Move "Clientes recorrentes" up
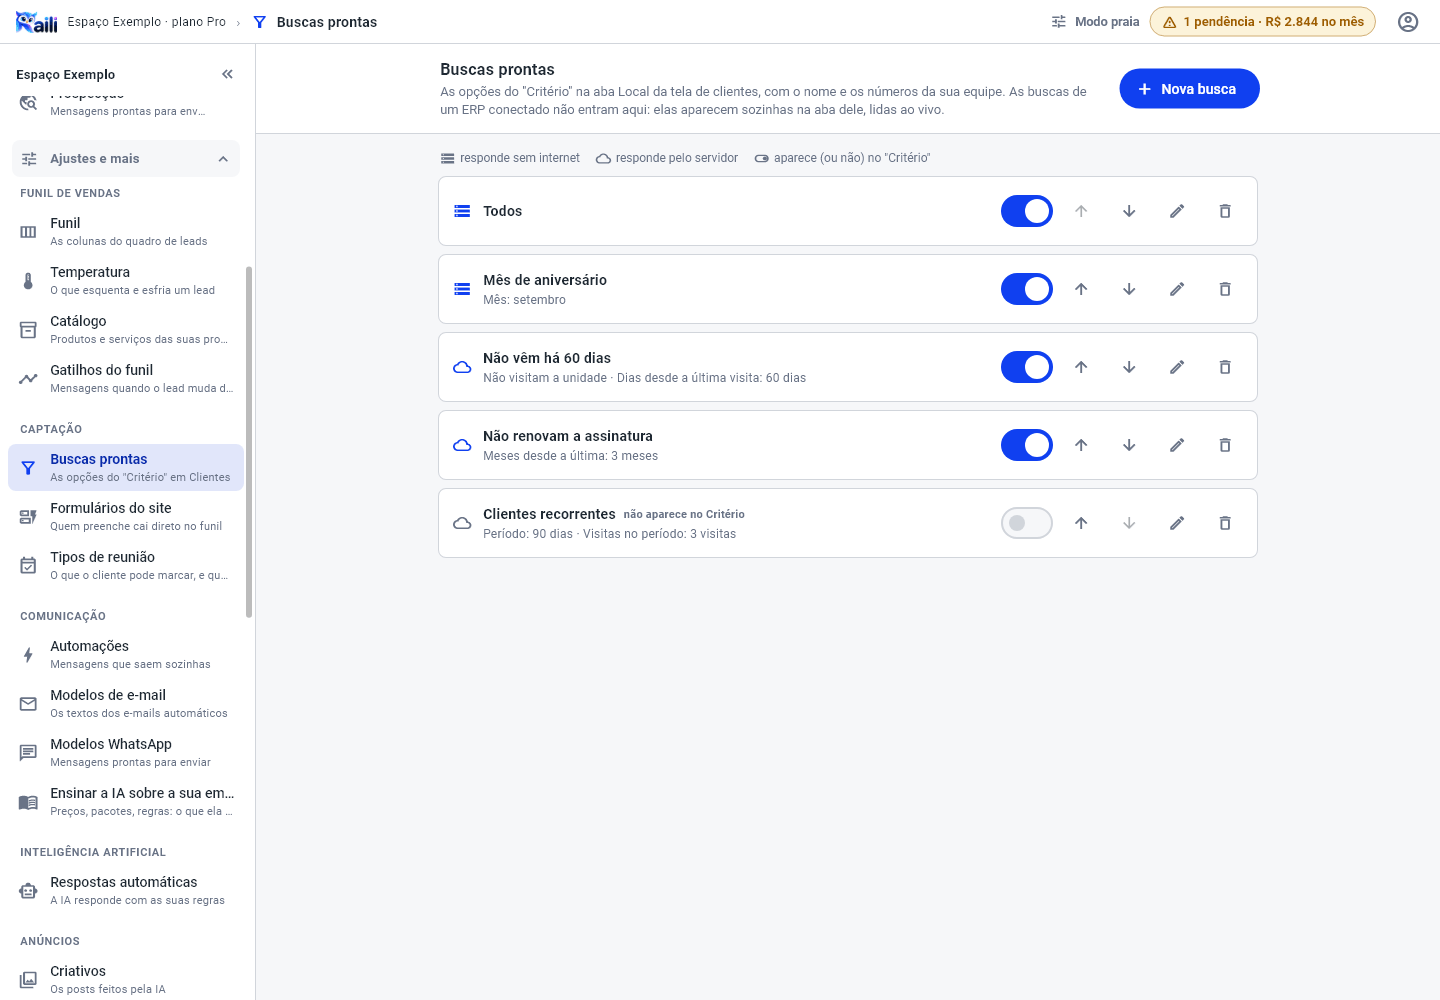The width and height of the screenshot is (1440, 1000). (1081, 523)
